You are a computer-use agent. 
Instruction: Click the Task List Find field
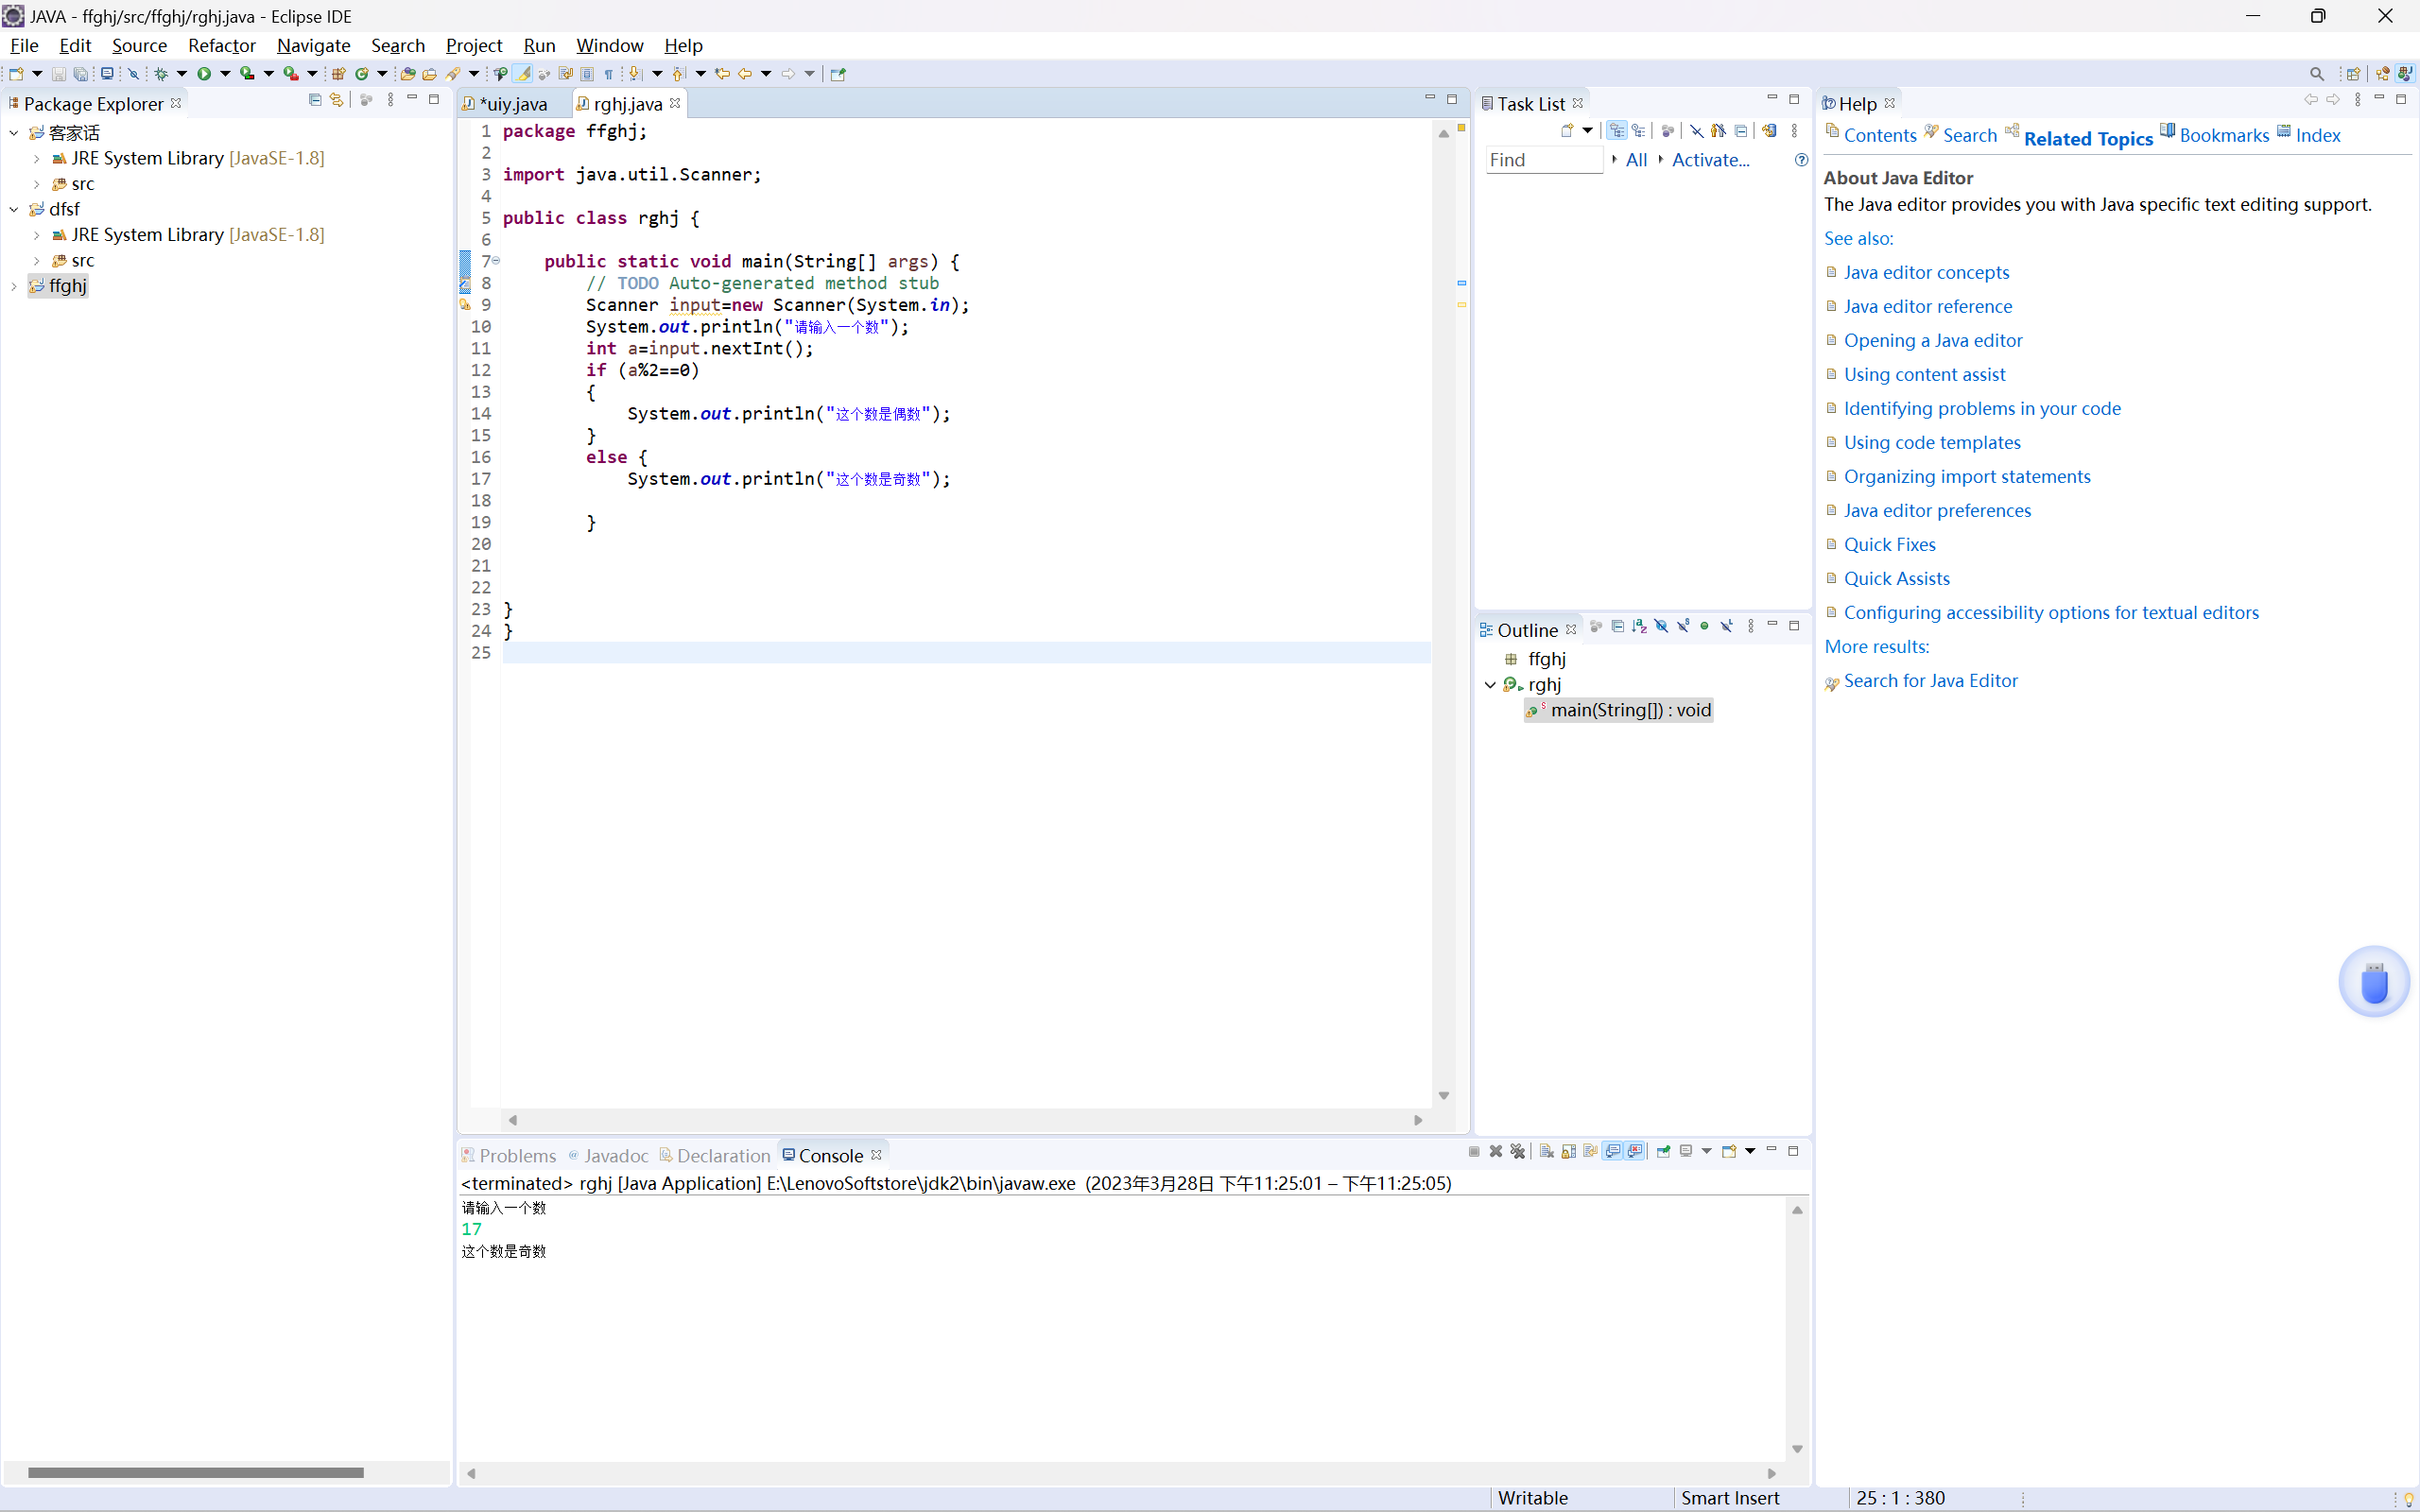tap(1543, 160)
